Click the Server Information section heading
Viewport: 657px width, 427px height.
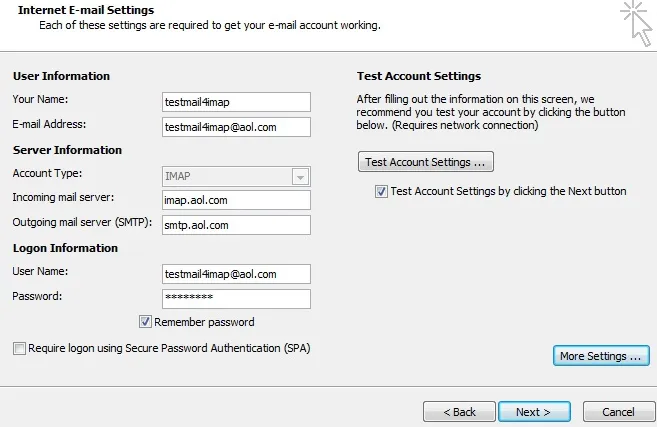click(x=67, y=150)
